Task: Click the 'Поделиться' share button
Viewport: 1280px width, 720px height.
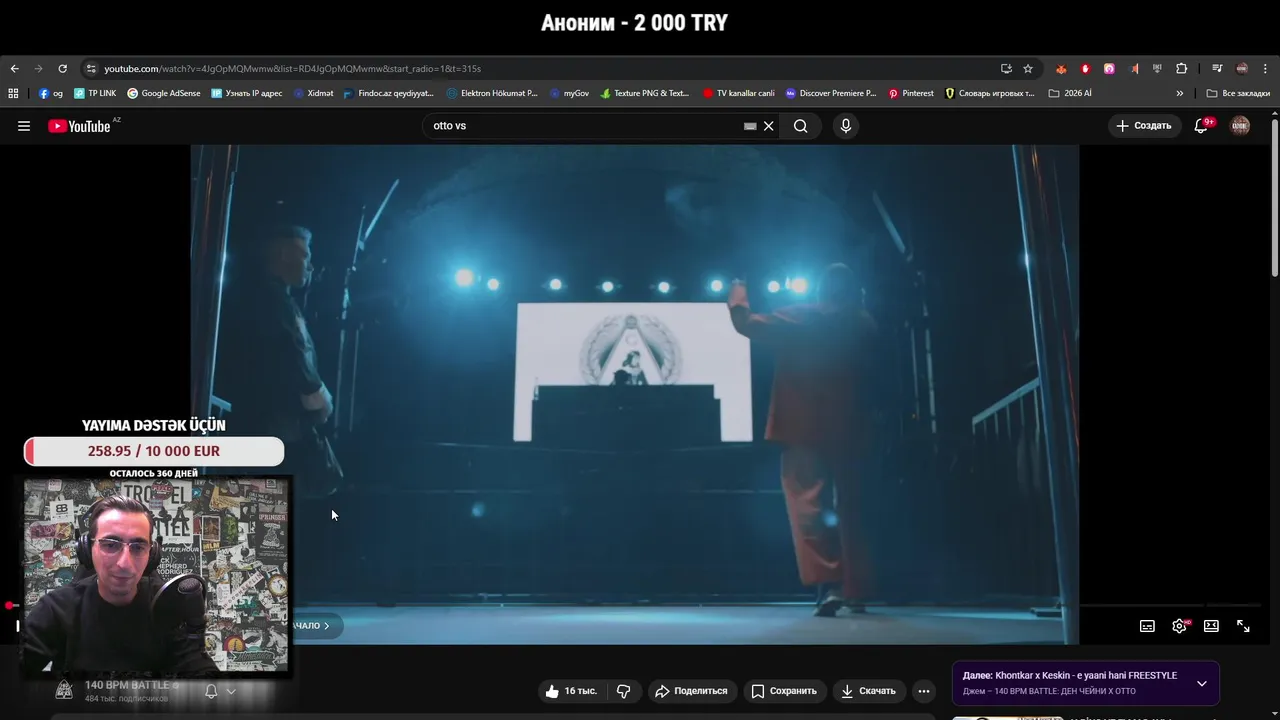Action: 691,691
